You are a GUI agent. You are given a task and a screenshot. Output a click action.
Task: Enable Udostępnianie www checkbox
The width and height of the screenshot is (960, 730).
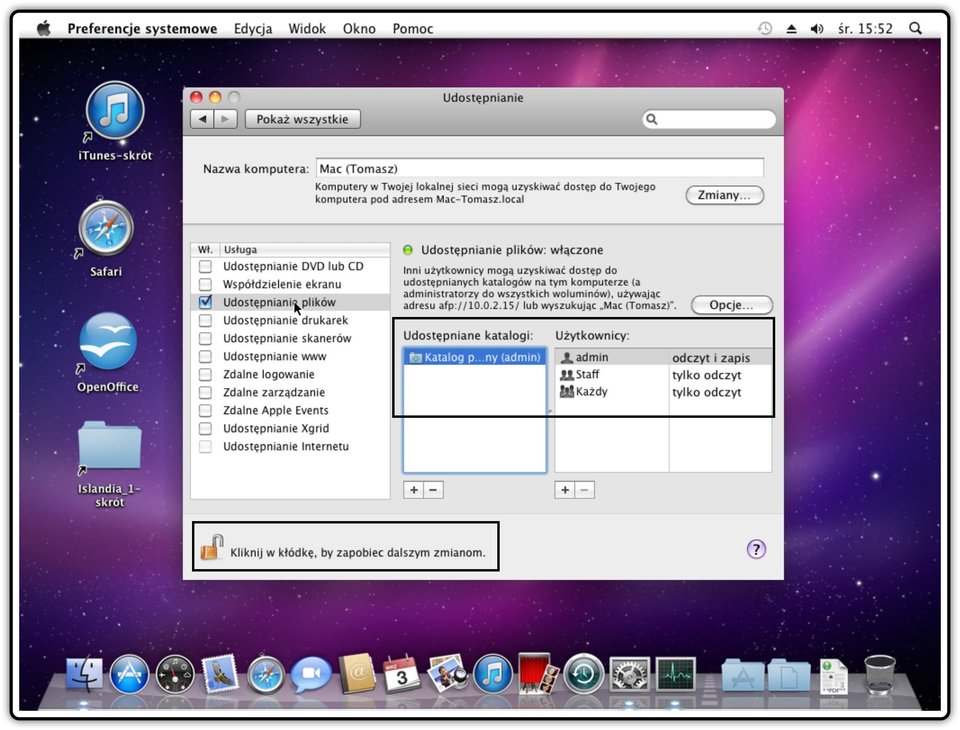coord(205,356)
